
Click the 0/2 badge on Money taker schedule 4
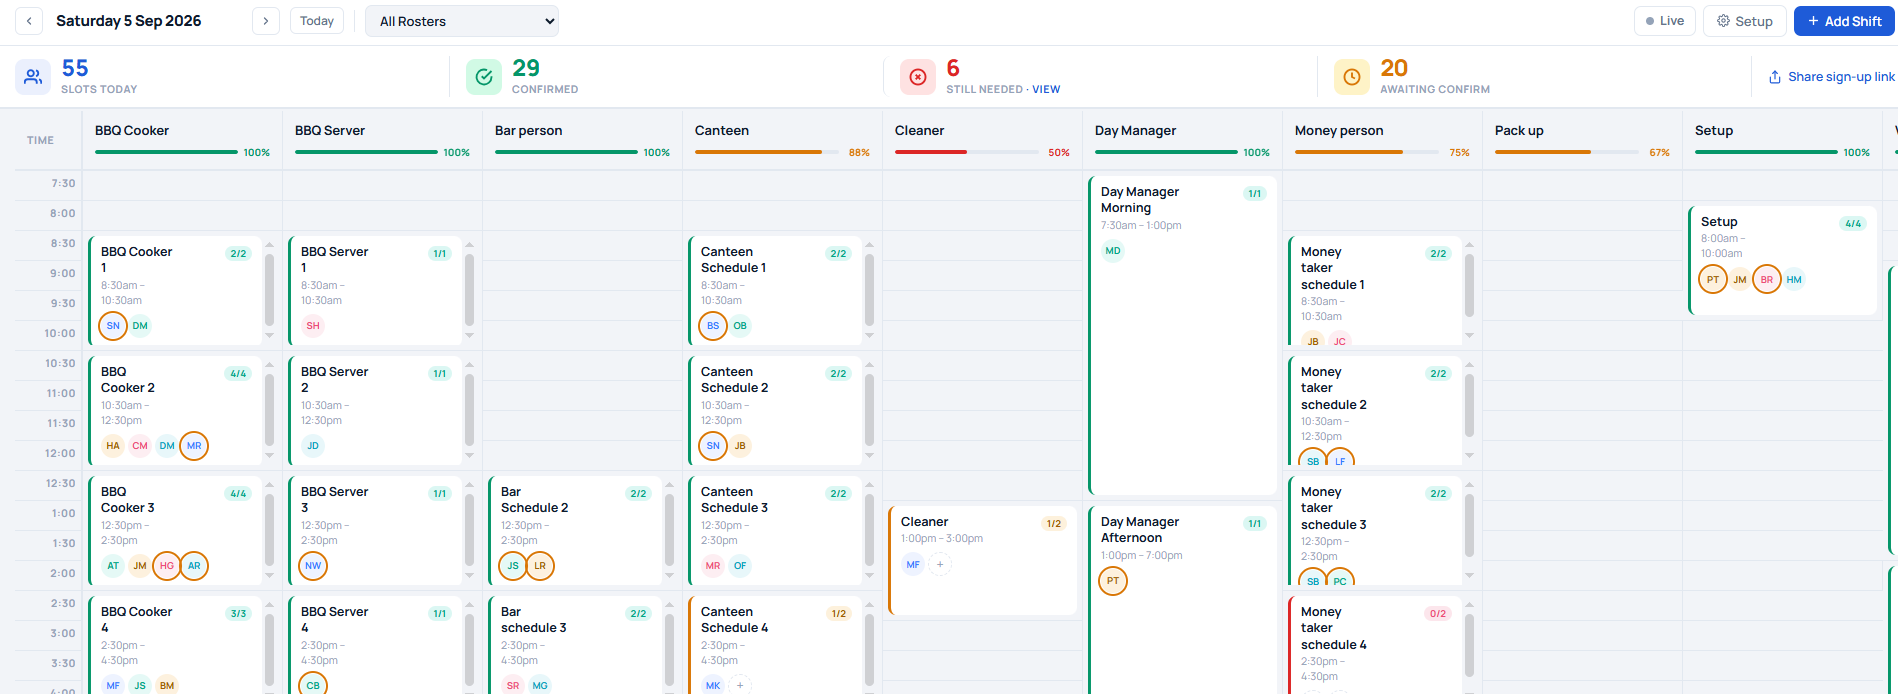(x=1438, y=614)
